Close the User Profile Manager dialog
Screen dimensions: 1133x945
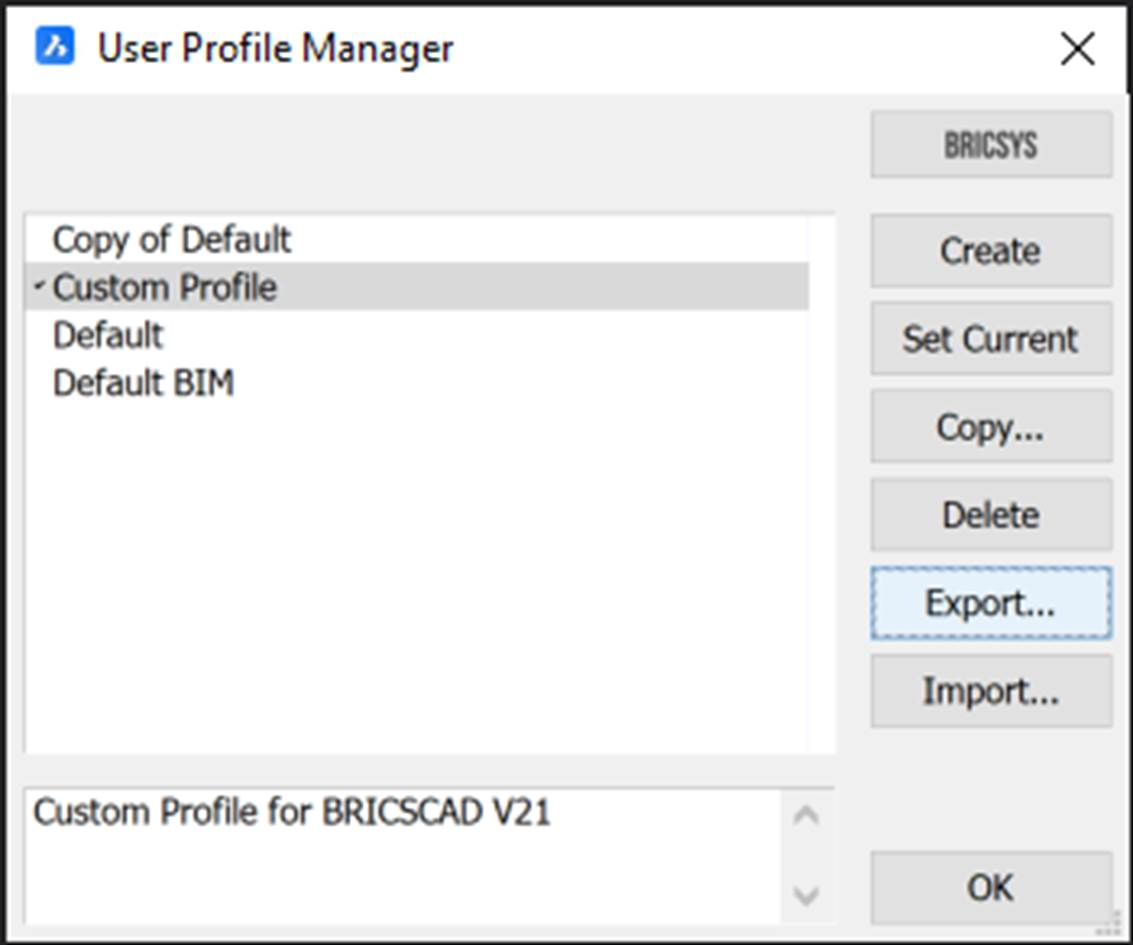1077,48
